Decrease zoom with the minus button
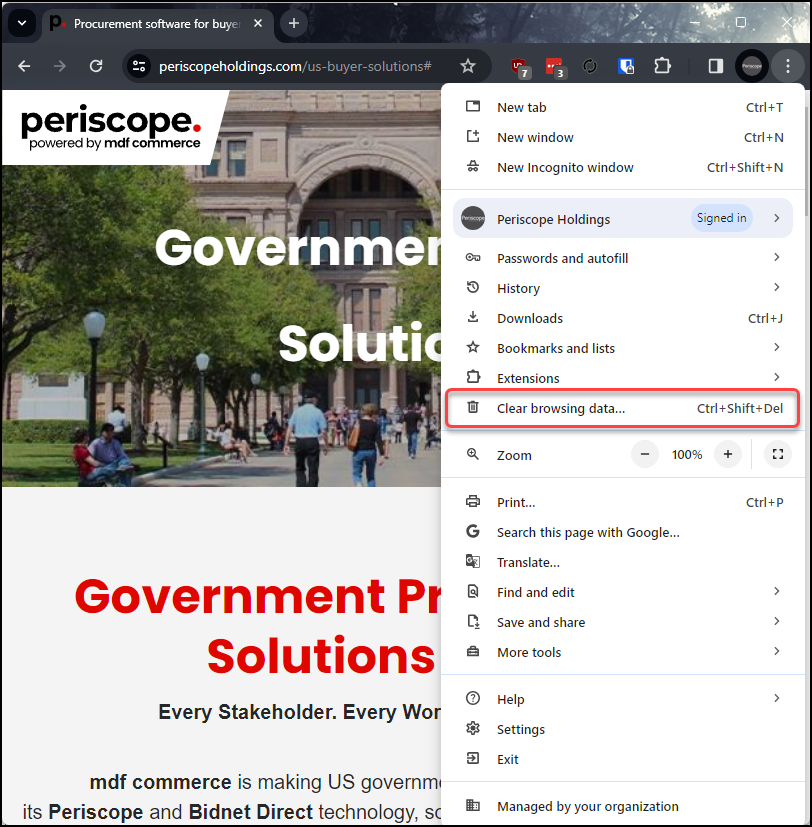Screen dimensions: 812x827 (x=645, y=454)
